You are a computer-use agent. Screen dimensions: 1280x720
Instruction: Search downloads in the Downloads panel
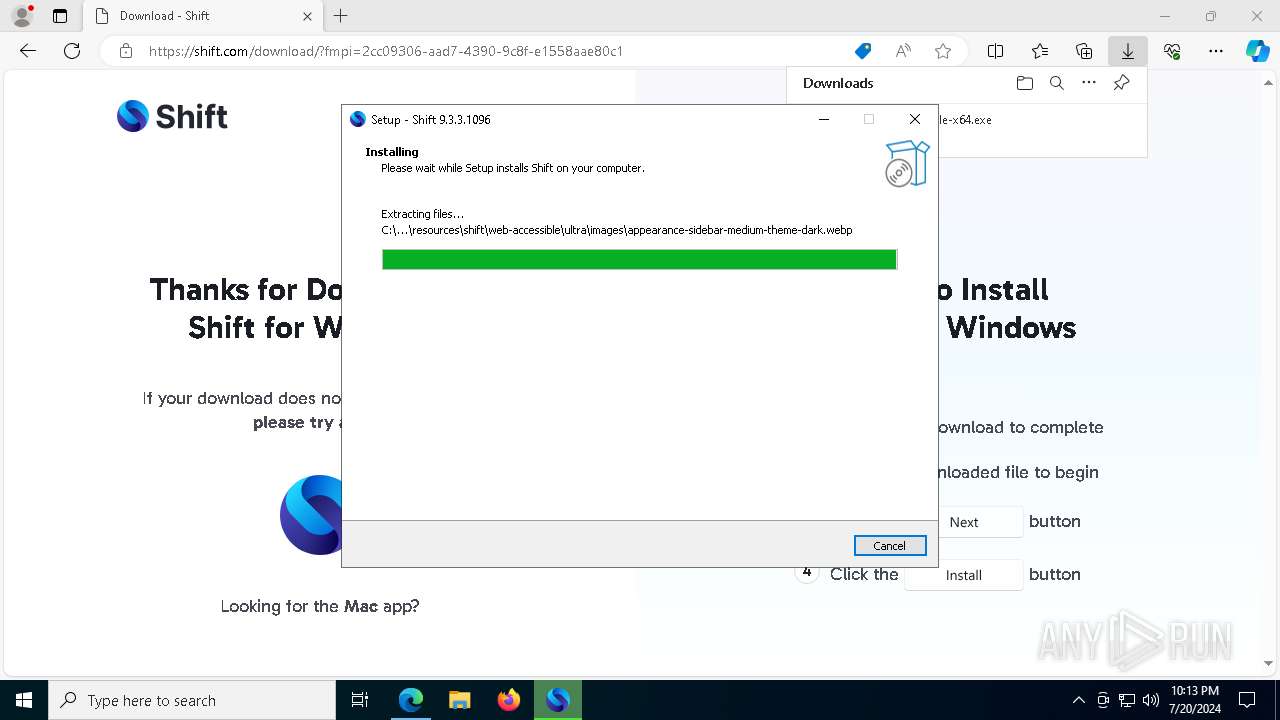click(x=1056, y=83)
